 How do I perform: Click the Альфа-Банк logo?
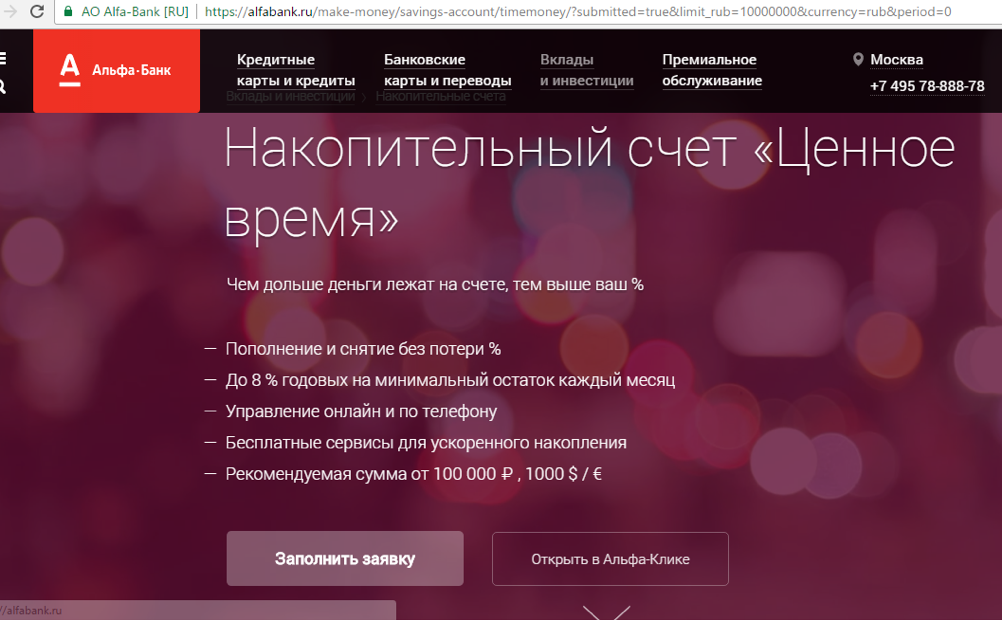point(116,71)
